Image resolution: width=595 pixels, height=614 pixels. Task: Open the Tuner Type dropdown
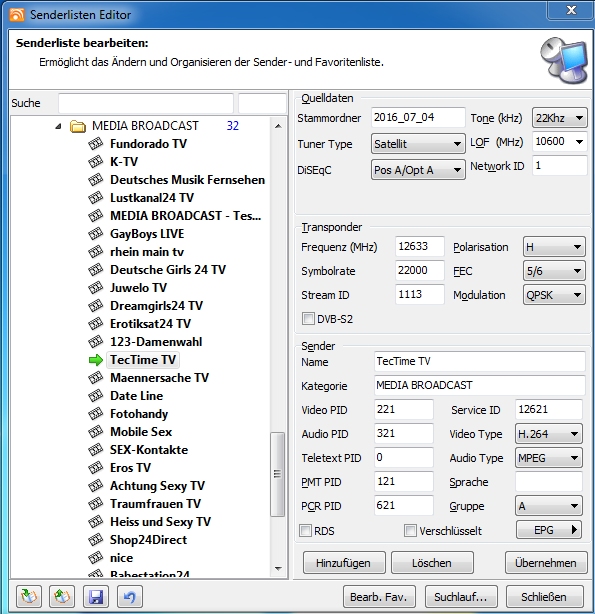pos(418,144)
